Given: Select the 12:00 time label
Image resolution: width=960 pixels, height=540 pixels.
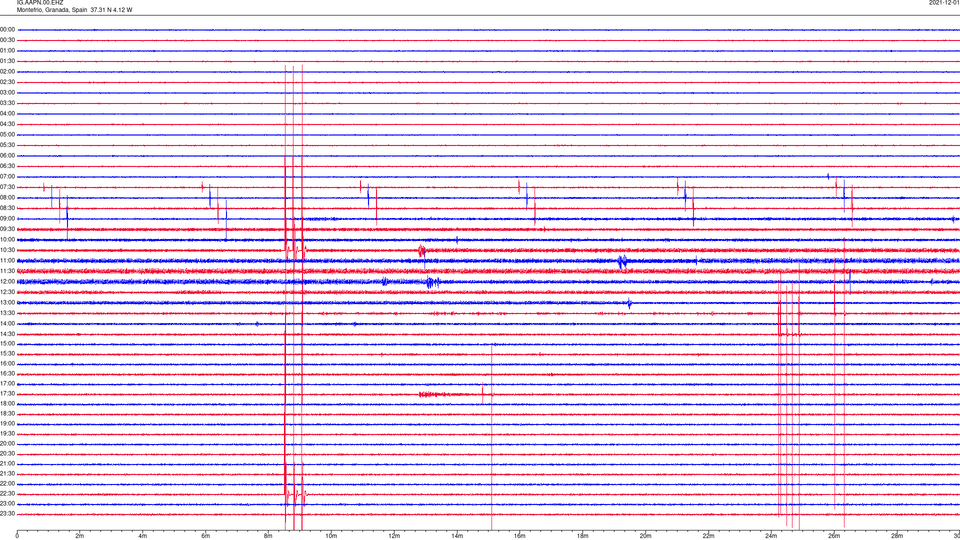Looking at the screenshot, I should click(x=7, y=281).
